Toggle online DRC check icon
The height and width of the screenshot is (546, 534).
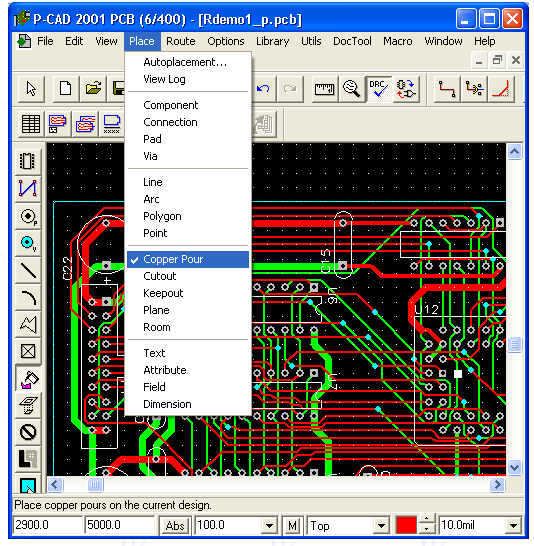tap(379, 89)
